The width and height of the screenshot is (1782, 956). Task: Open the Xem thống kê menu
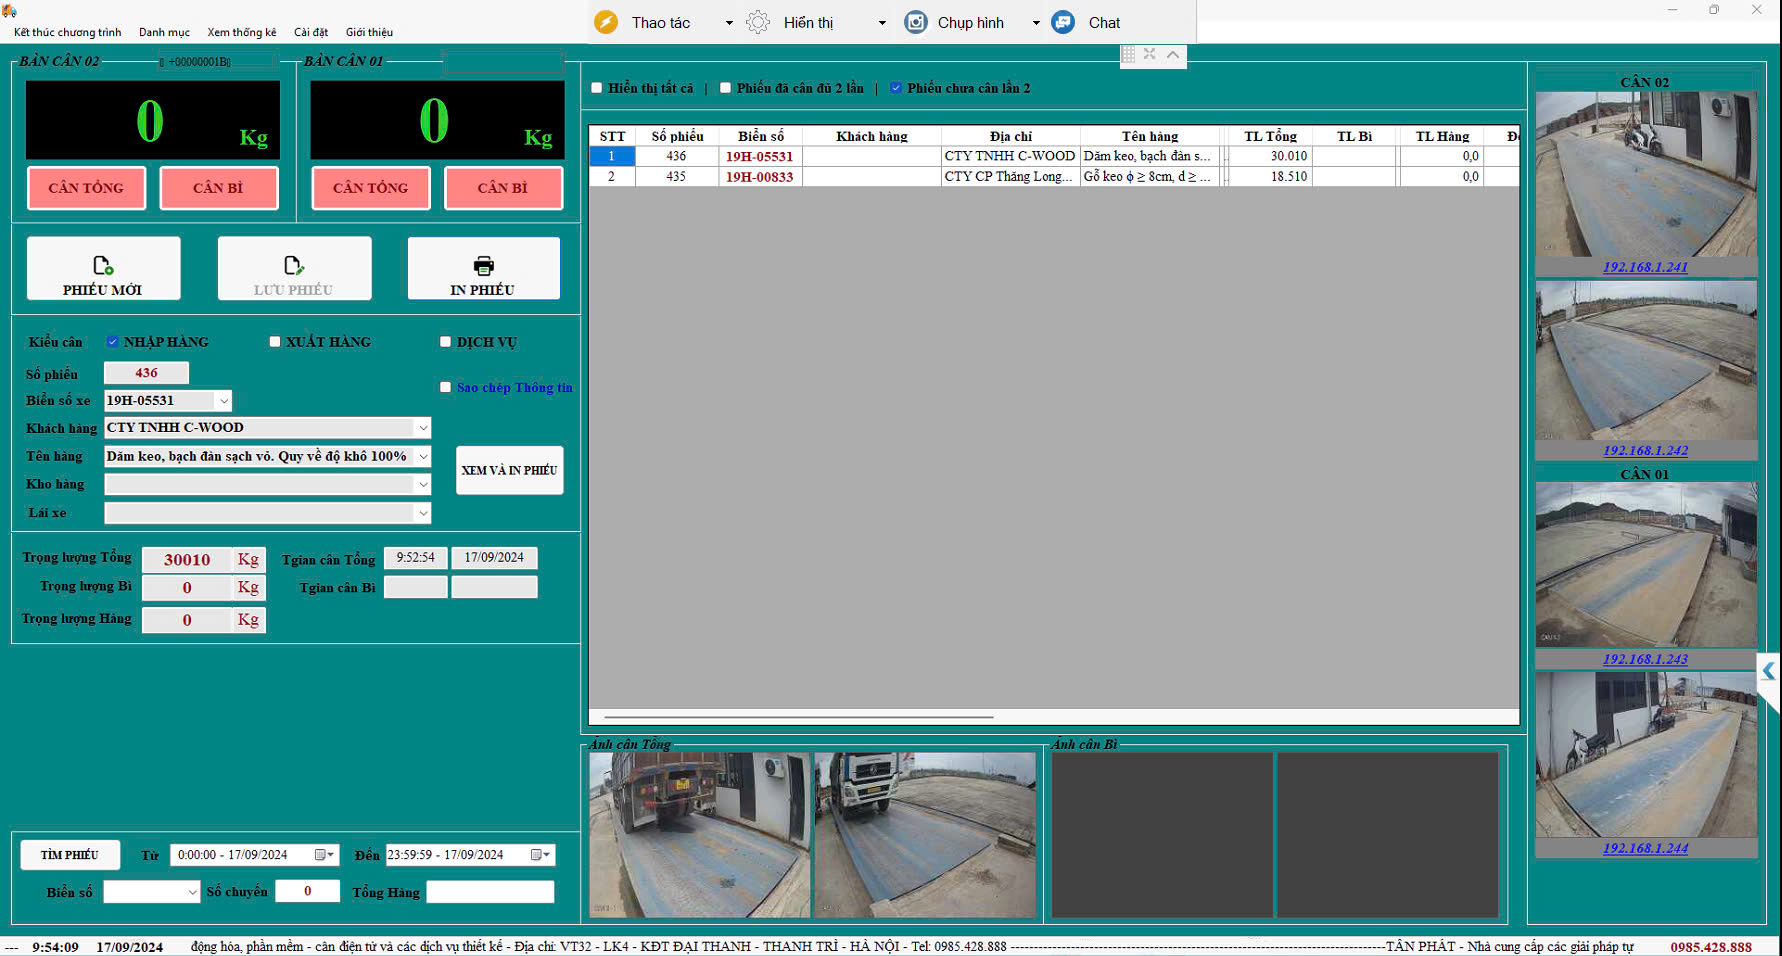click(241, 32)
